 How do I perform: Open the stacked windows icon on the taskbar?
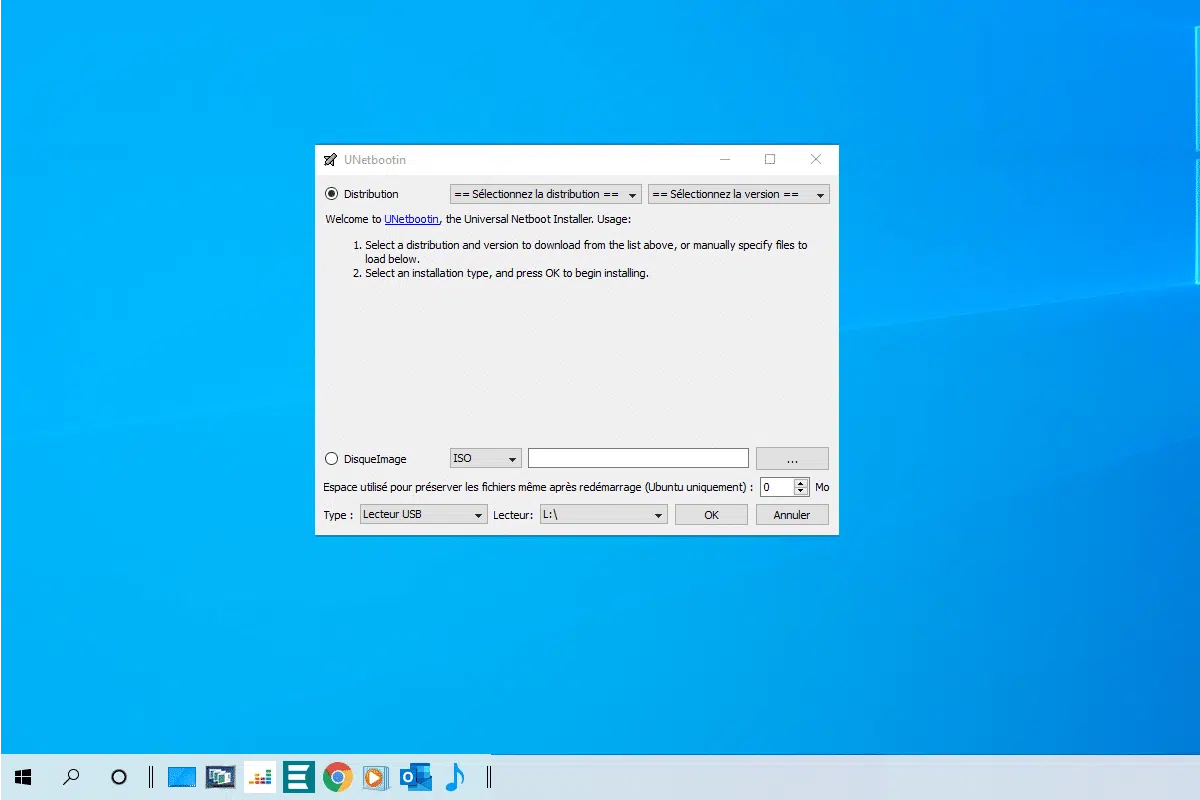(x=220, y=777)
